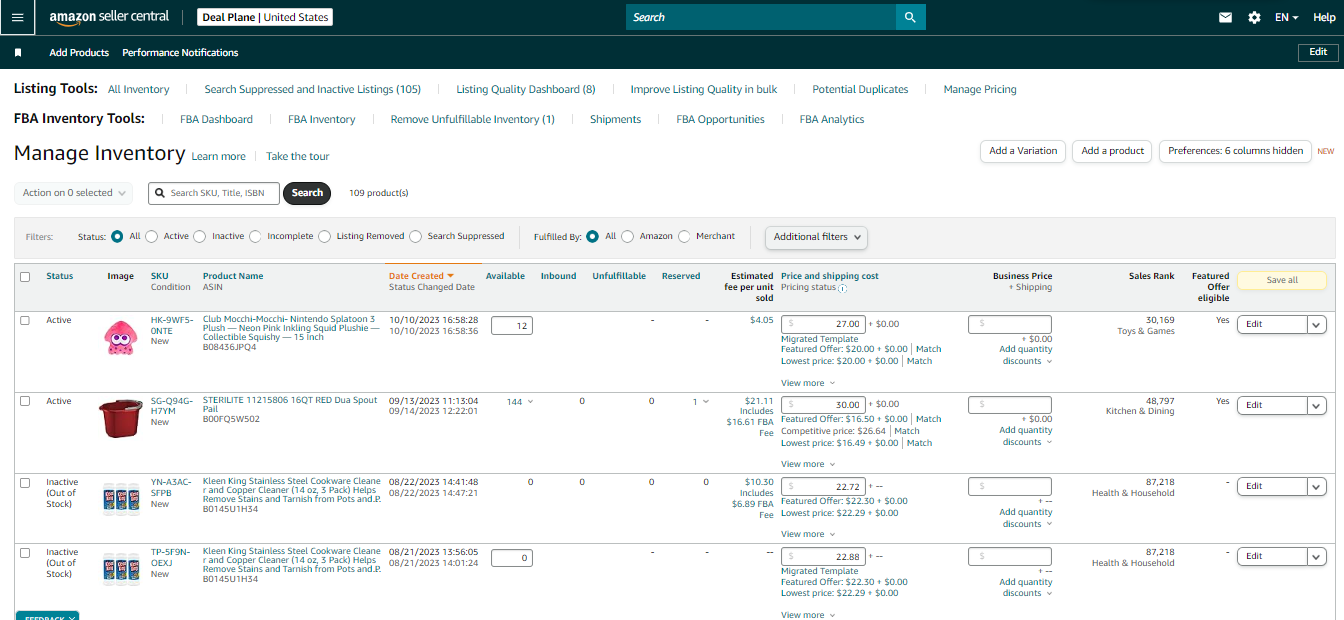Click the Amazon Seller Central logo
Screen dimensions: 1344x620
click(109, 17)
